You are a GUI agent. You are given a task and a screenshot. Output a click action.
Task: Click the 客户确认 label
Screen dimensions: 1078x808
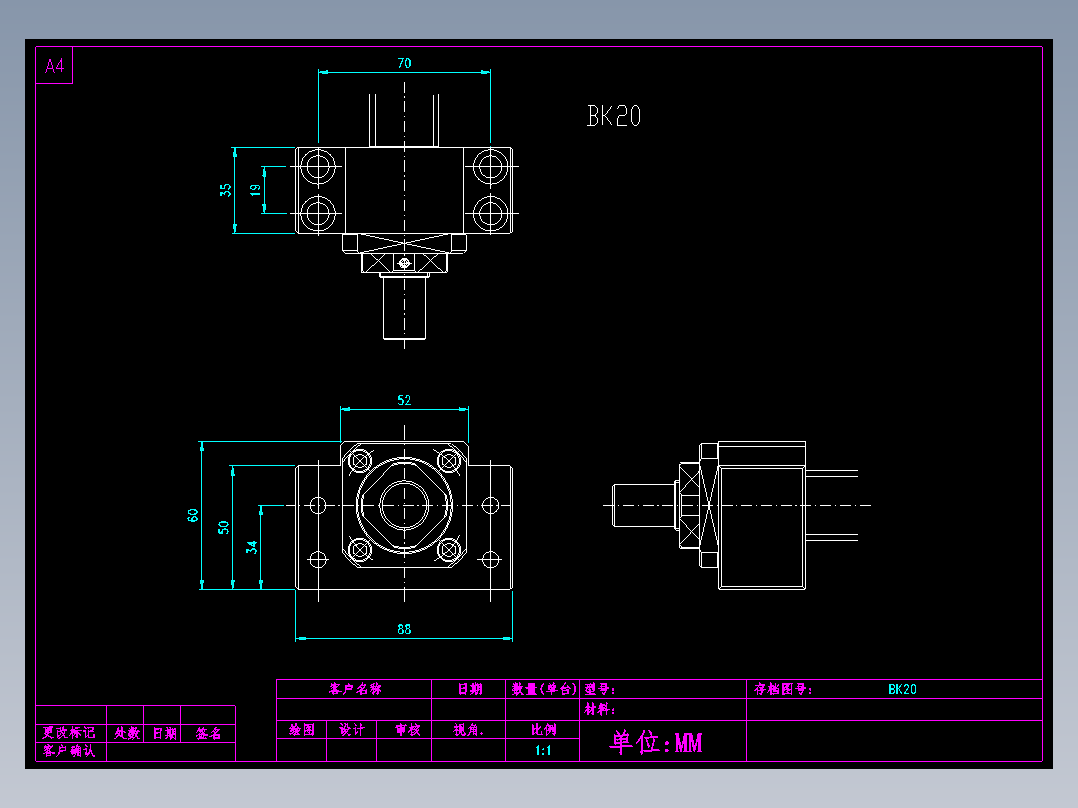click(69, 751)
